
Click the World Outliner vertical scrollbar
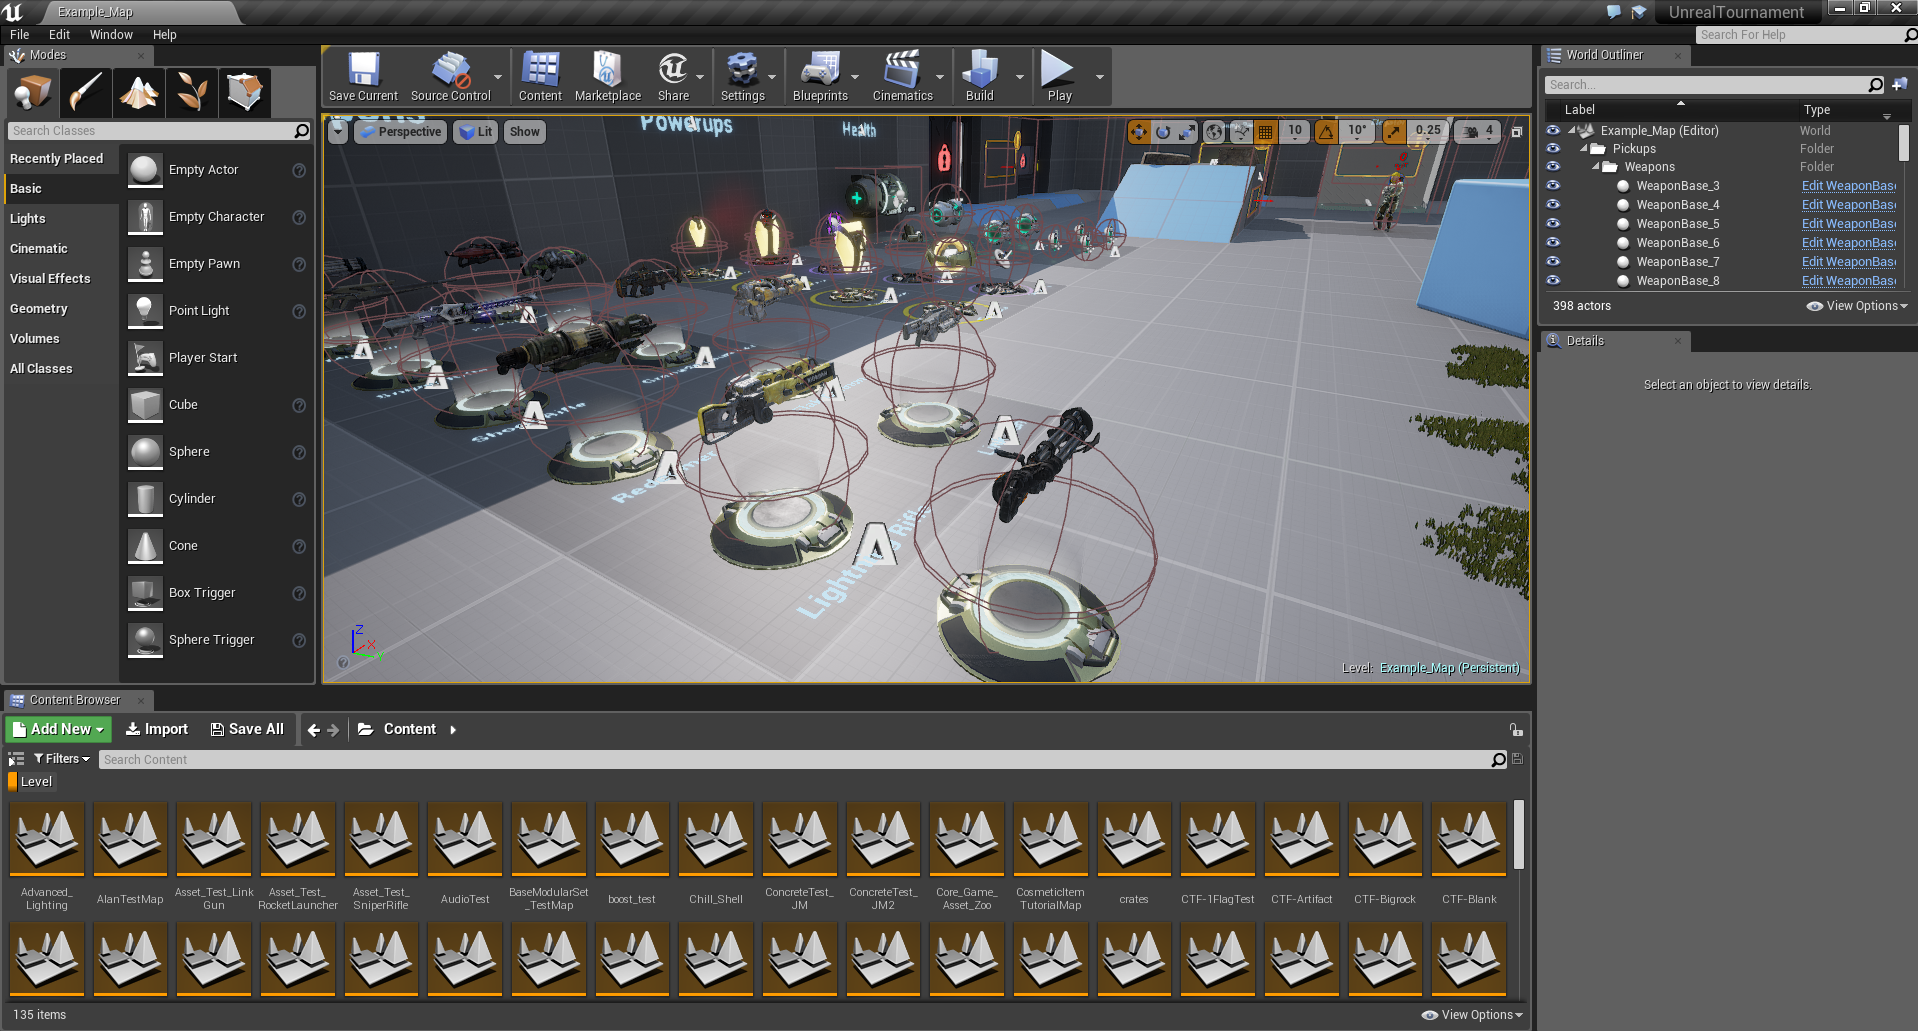click(1903, 143)
